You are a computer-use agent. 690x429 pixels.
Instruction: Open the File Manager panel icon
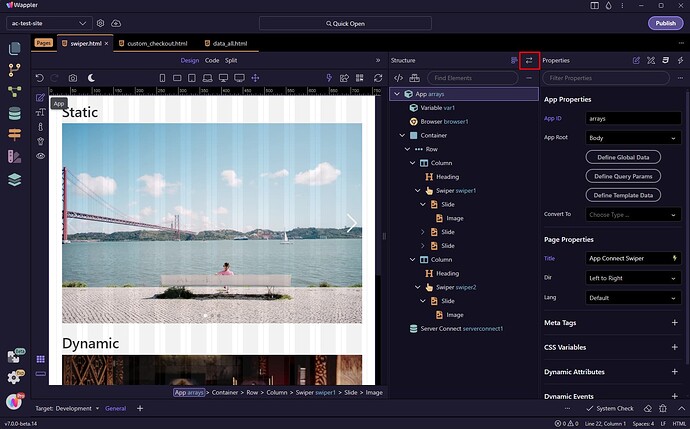(x=14, y=48)
